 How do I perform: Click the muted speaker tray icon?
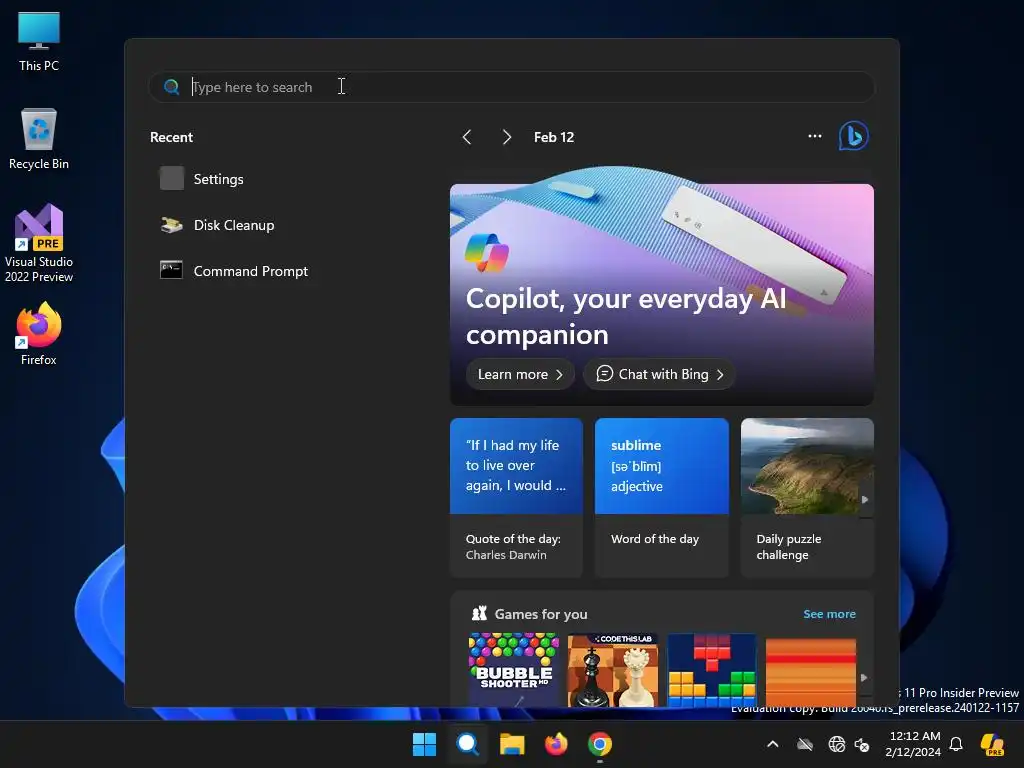pos(862,744)
